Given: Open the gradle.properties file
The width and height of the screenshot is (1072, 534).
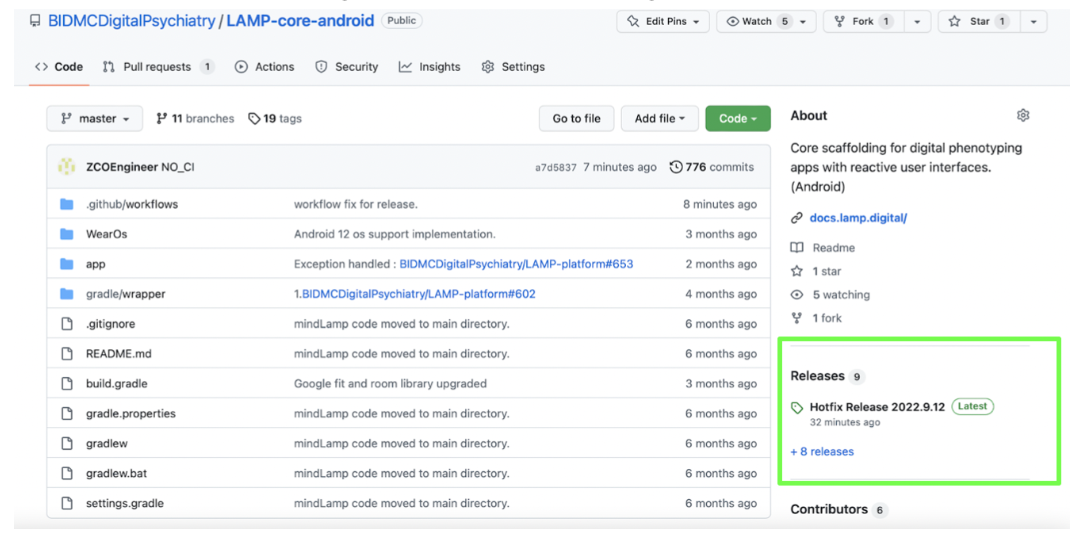Looking at the screenshot, I should 131,414.
